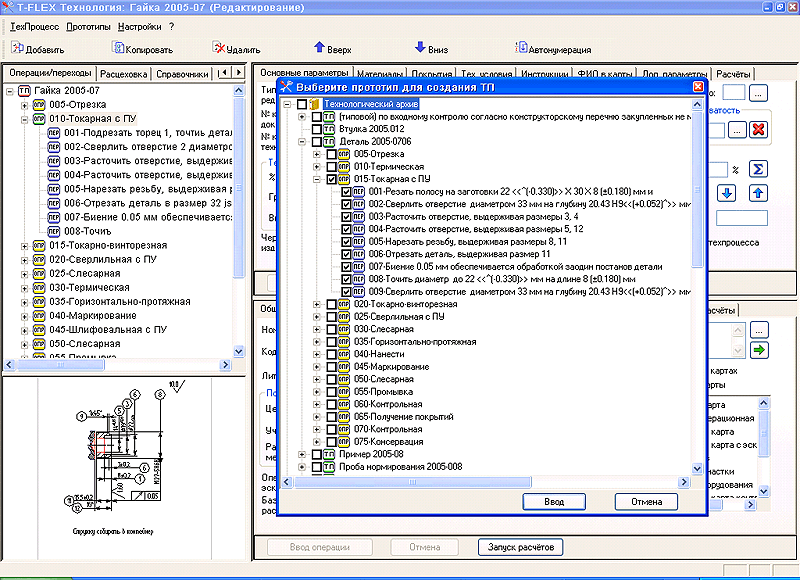This screenshot has width=800, height=580.
Task: Click the Добавить (Add) toolbar icon
Action: click(x=18, y=48)
